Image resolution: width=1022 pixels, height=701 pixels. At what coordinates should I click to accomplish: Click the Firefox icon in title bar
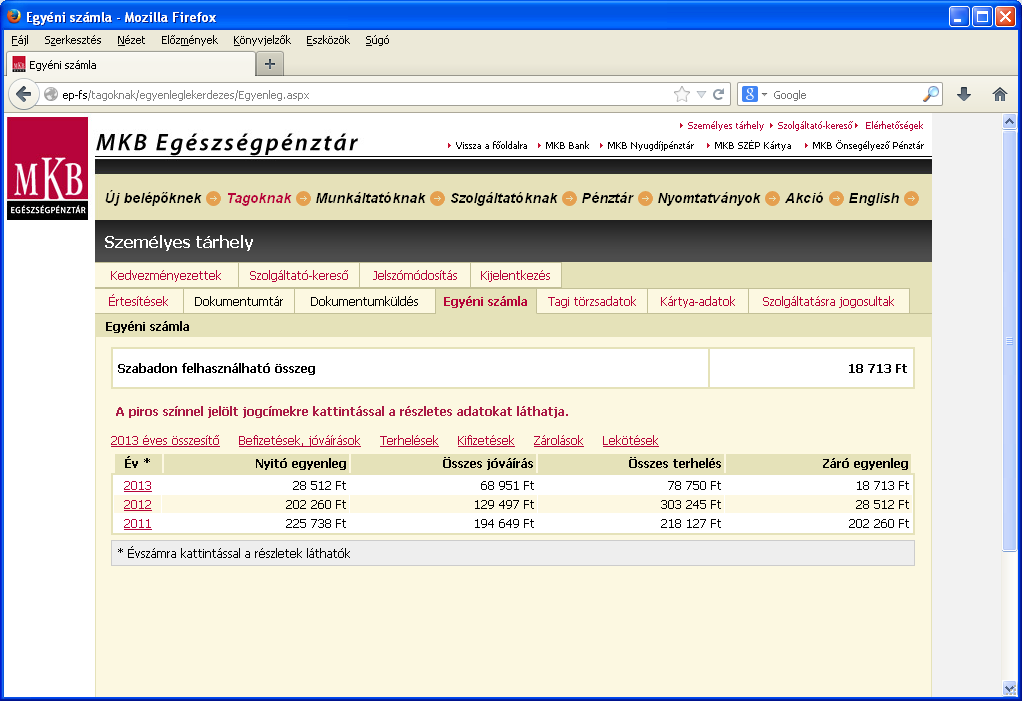pyautogui.click(x=13, y=16)
